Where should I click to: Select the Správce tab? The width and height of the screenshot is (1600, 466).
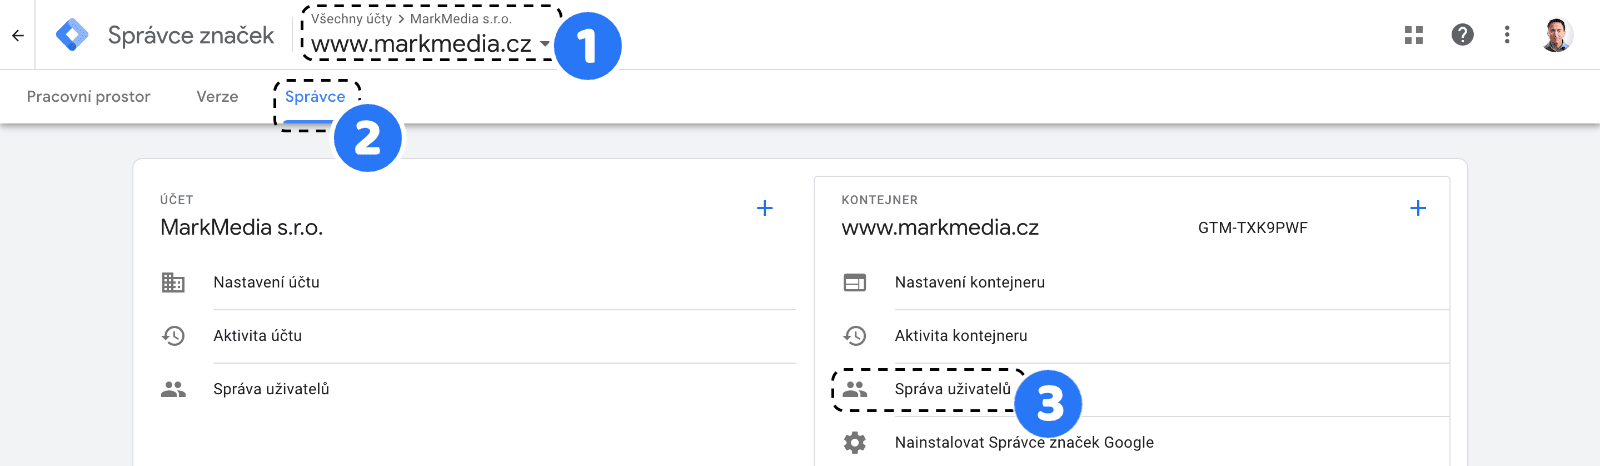315,97
